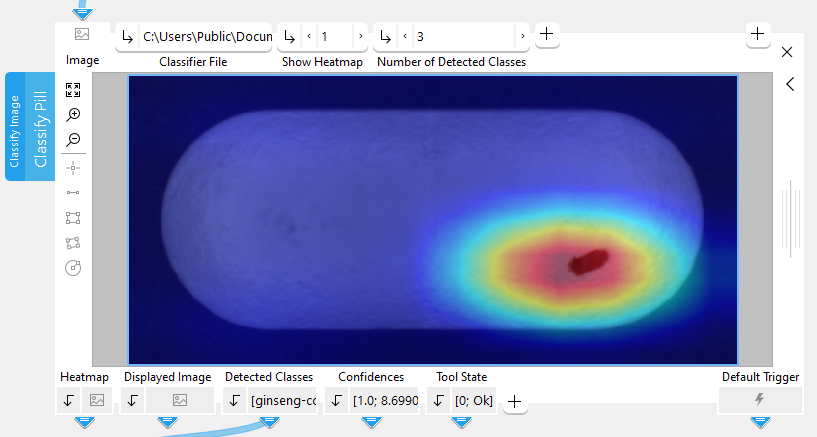Select the point crosshair drawing tool
Viewport: 817px width, 437px height.
coord(73,167)
